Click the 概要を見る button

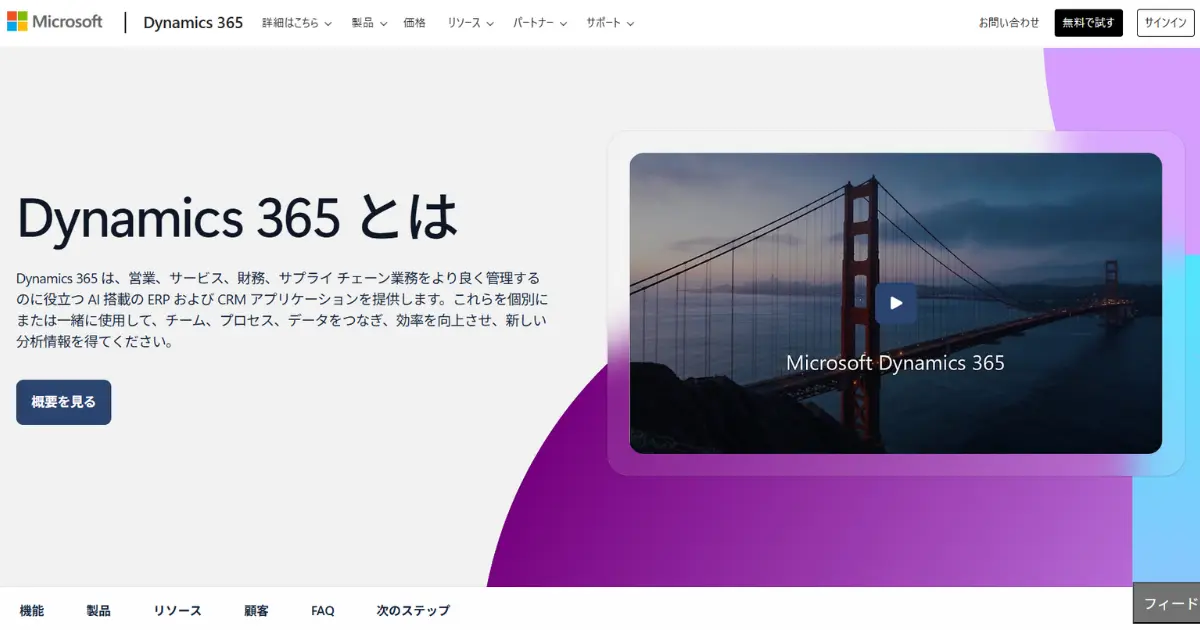pyautogui.click(x=63, y=401)
